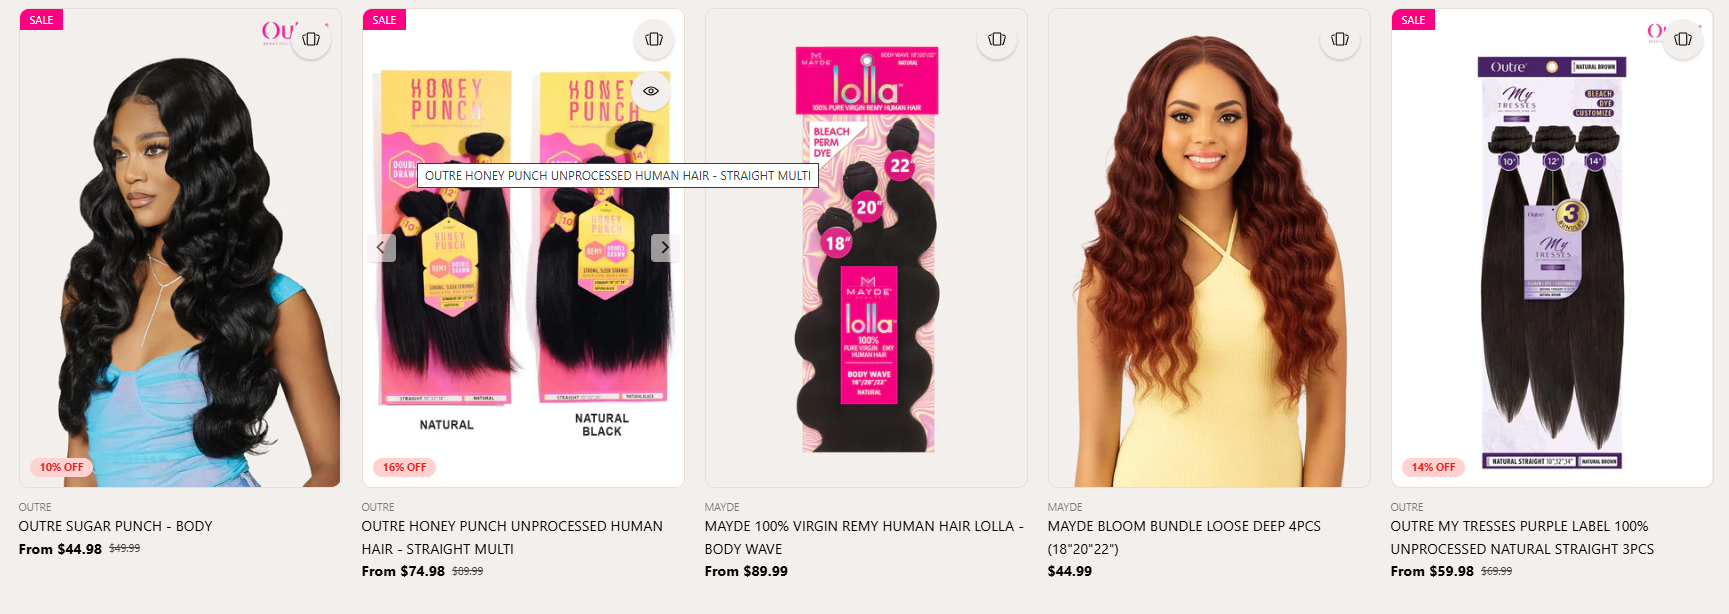Viewport: 1729px width, 614px height.
Task: Click compare icon on Mayde Lolla Body Wave card
Action: (997, 39)
